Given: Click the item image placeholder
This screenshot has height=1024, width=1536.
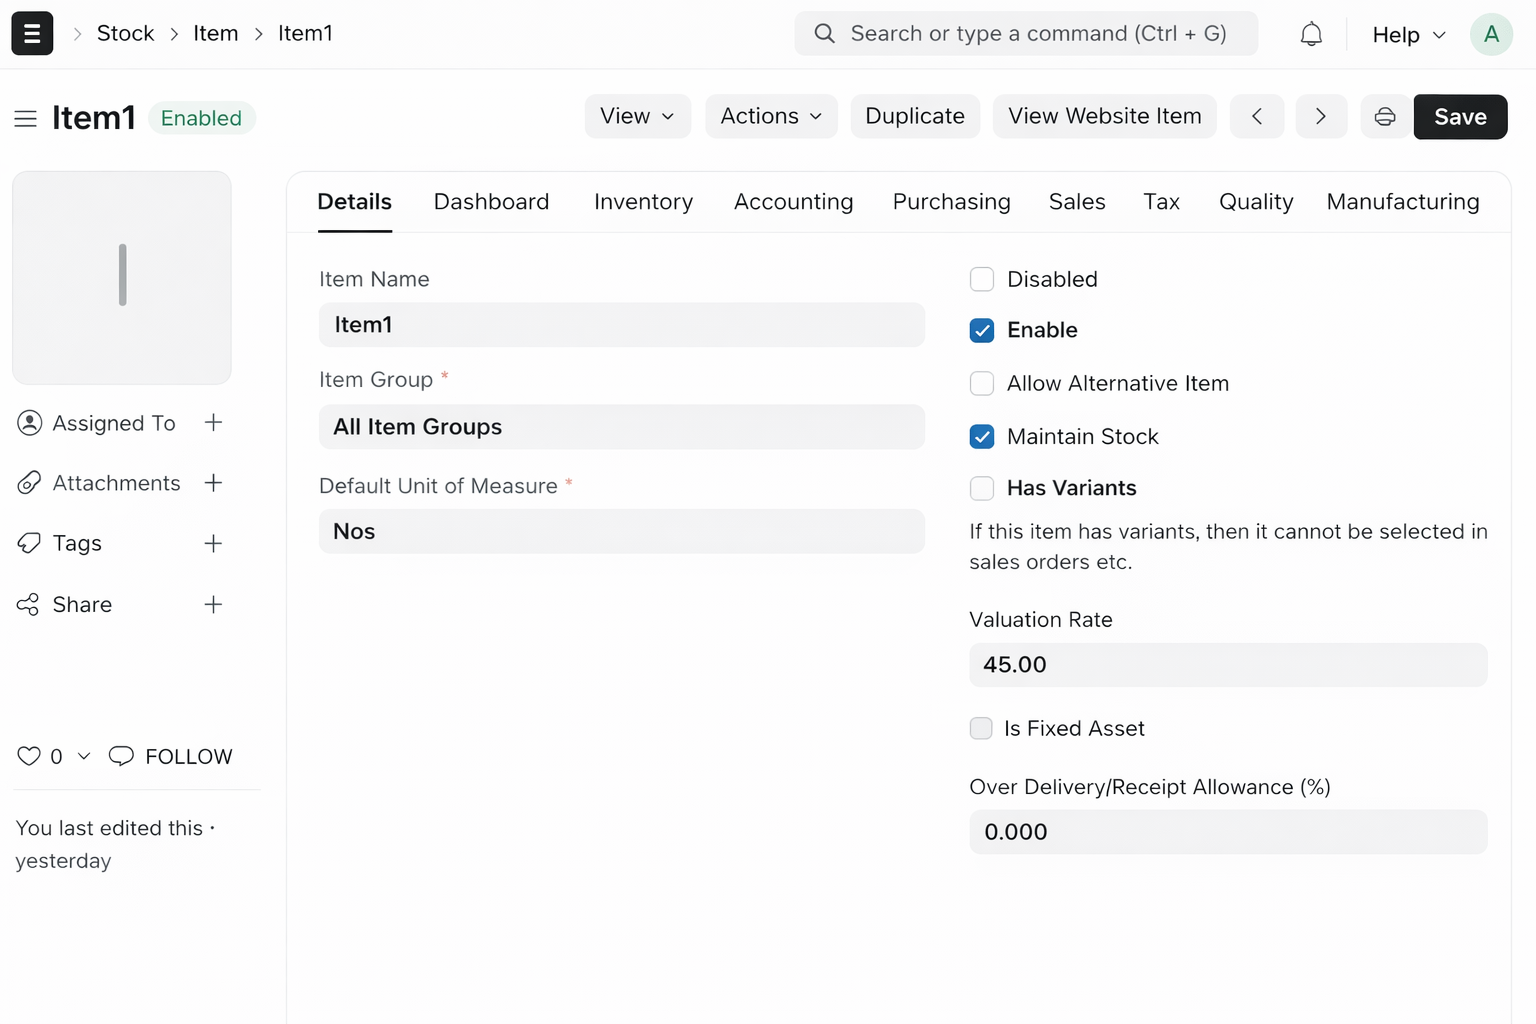Looking at the screenshot, I should click(122, 278).
